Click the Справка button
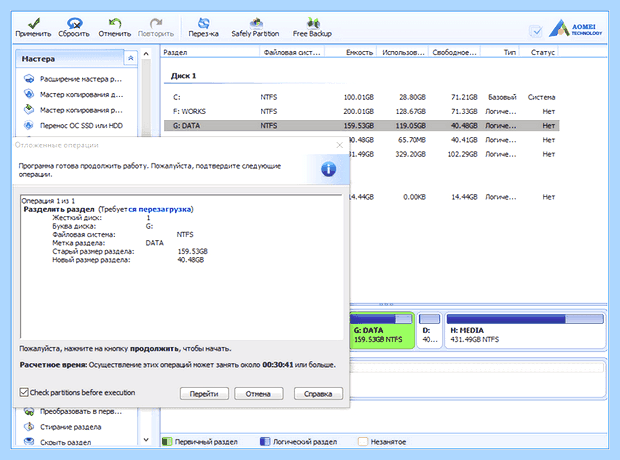 (318, 394)
